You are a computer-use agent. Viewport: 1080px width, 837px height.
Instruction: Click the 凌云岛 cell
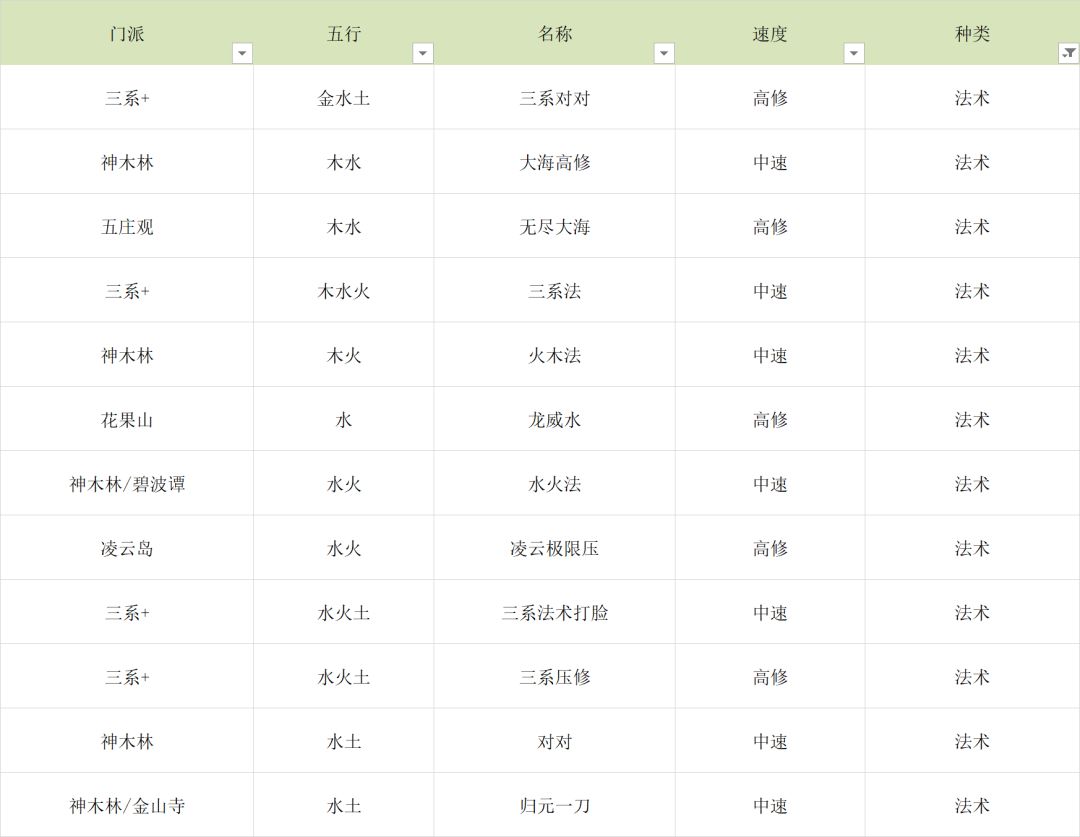127,548
